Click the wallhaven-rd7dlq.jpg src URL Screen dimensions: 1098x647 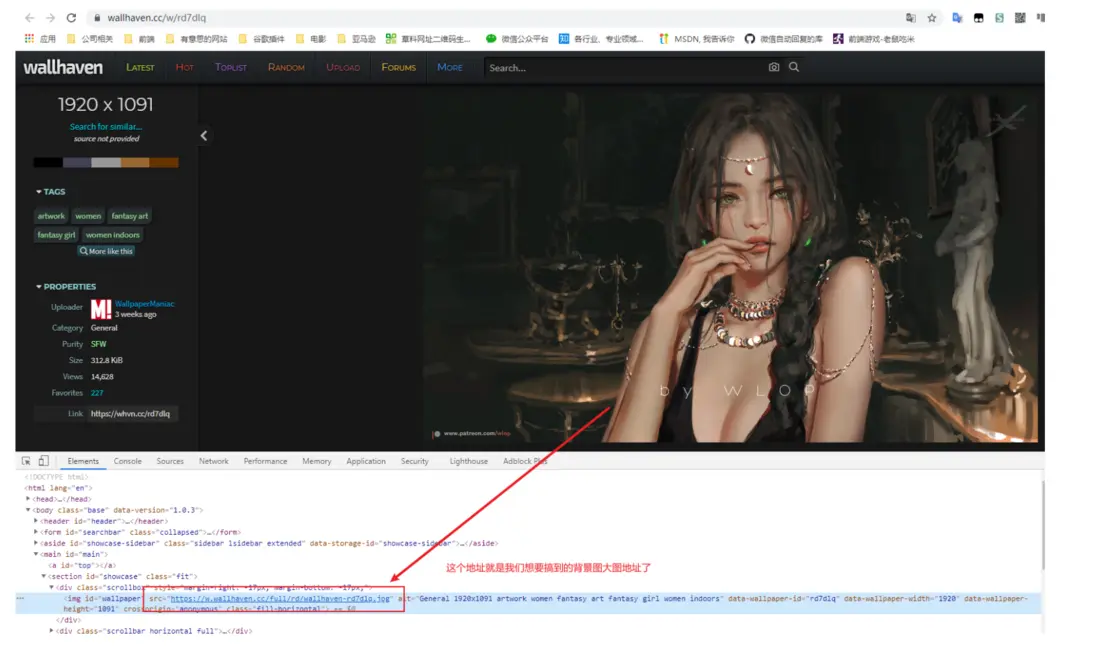pos(280,599)
